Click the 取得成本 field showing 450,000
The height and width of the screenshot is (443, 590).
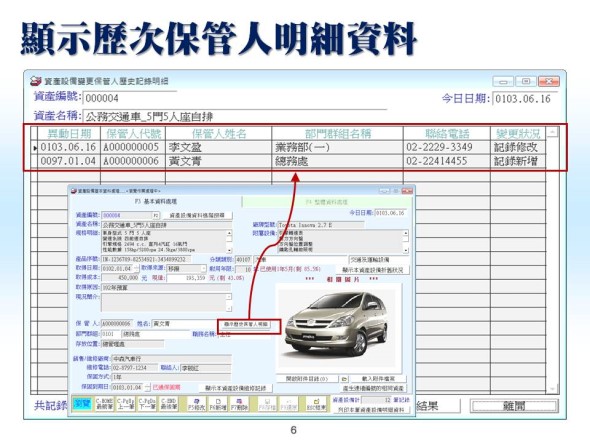[x=120, y=277]
